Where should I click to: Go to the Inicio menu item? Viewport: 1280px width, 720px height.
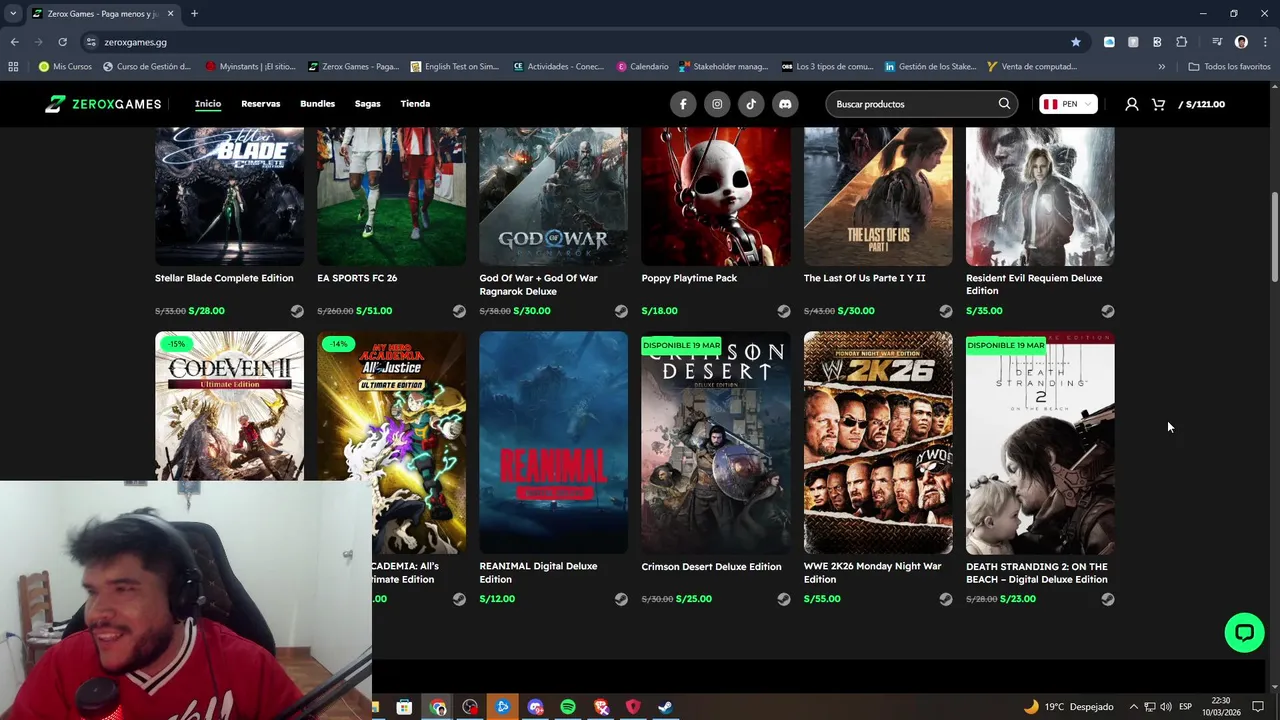(x=208, y=104)
